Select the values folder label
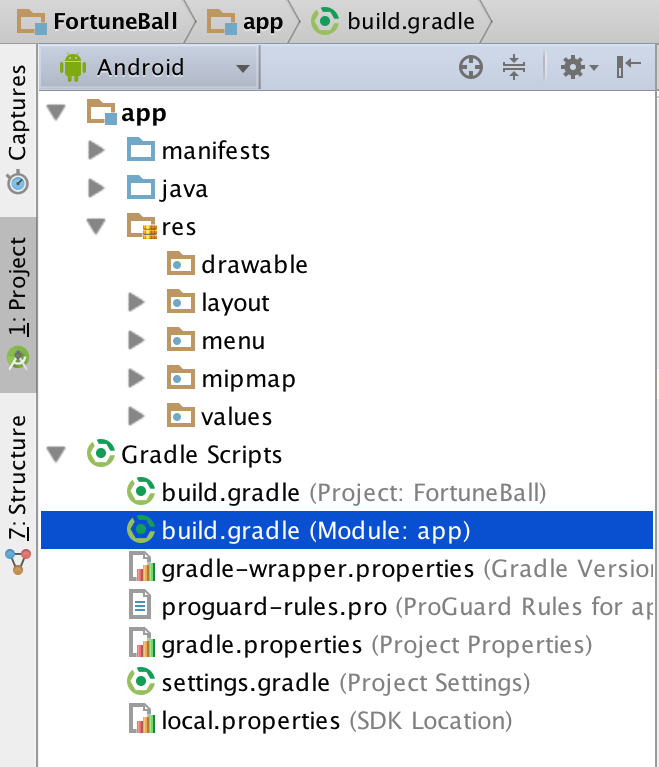The width and height of the screenshot is (659, 767). point(237,417)
